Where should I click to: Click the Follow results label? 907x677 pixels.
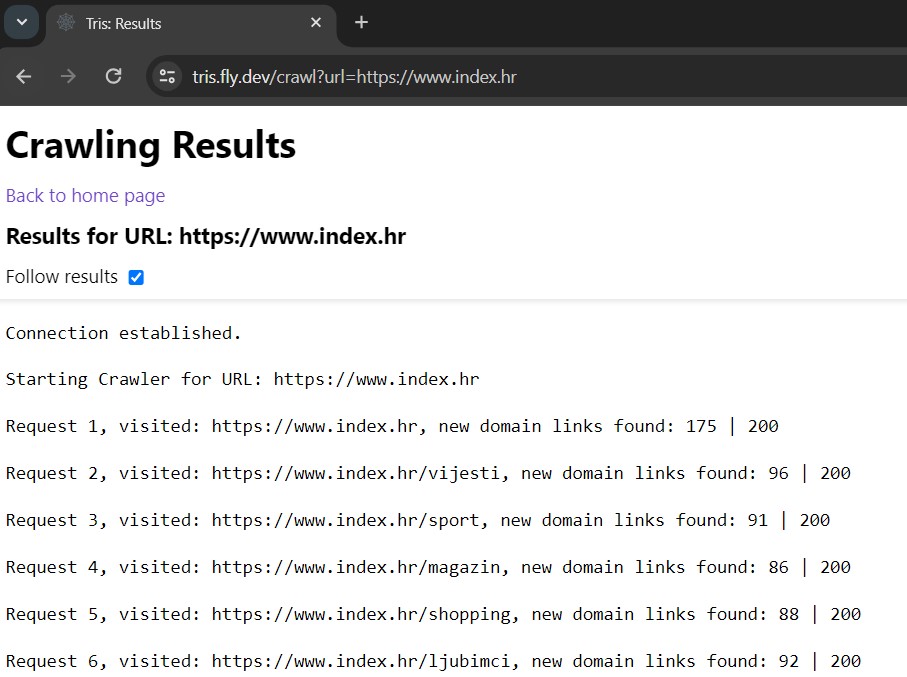[x=62, y=277]
